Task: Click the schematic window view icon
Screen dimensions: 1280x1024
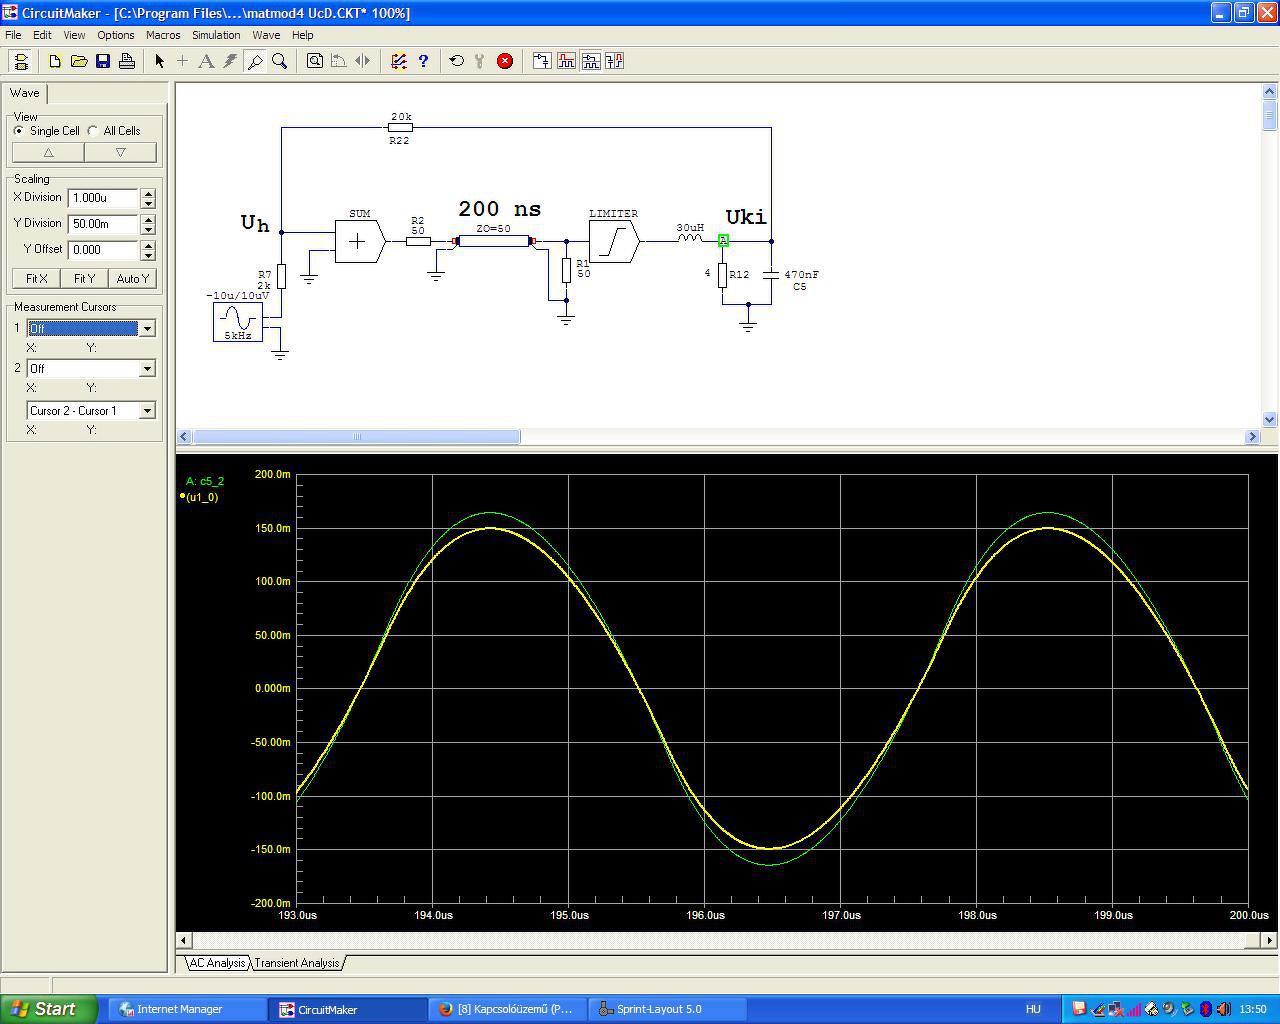Action: (x=542, y=61)
